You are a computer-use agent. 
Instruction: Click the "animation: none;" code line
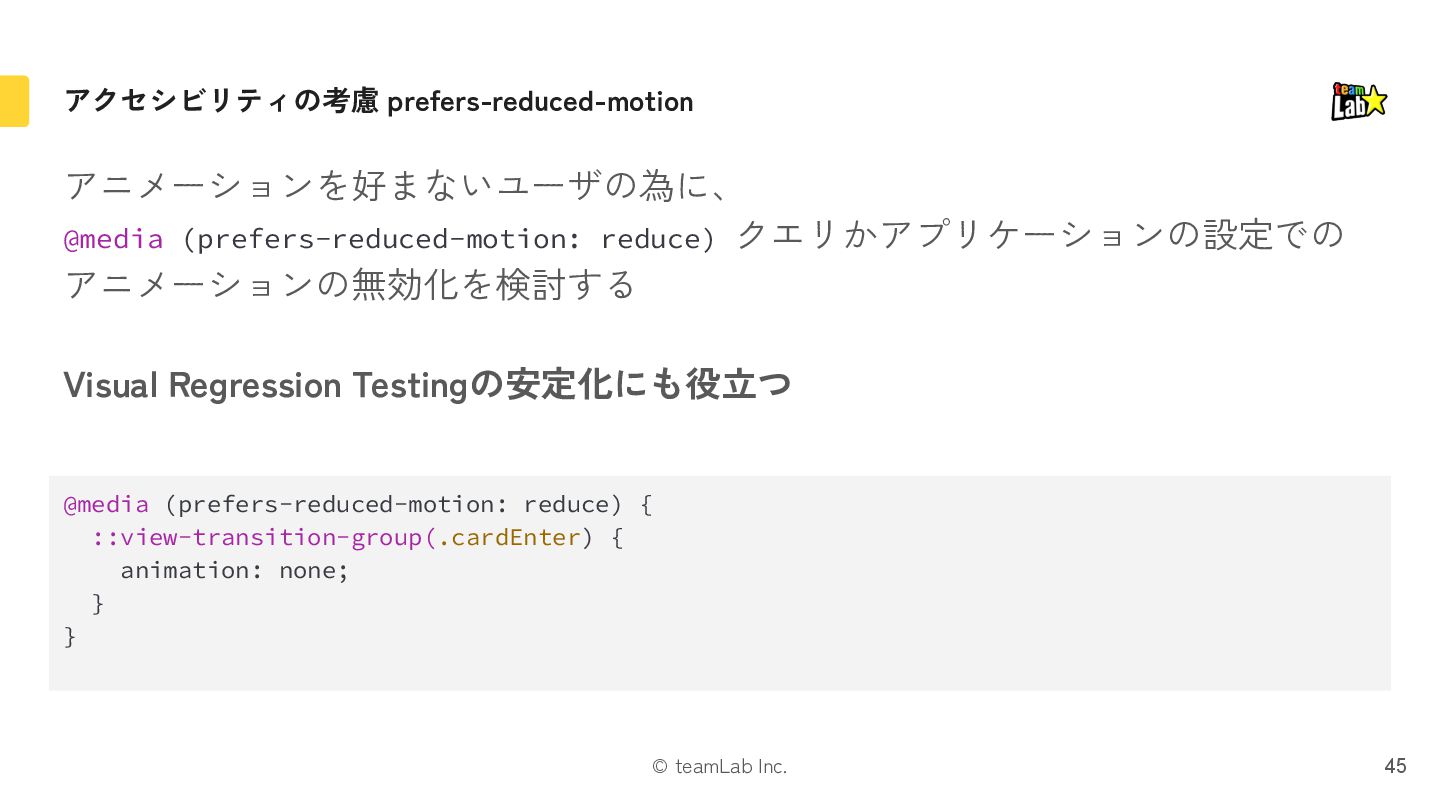[235, 570]
